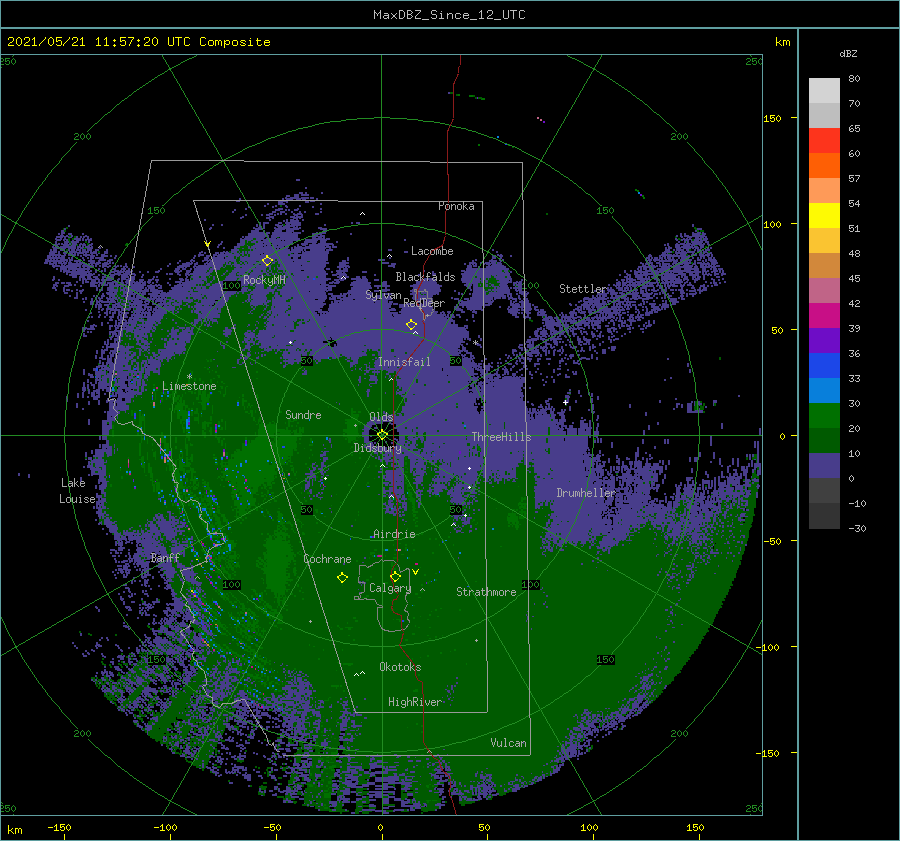Viewport: 900px width, 841px height.
Task: Click the Limestone label
Action: pyautogui.click(x=189, y=386)
